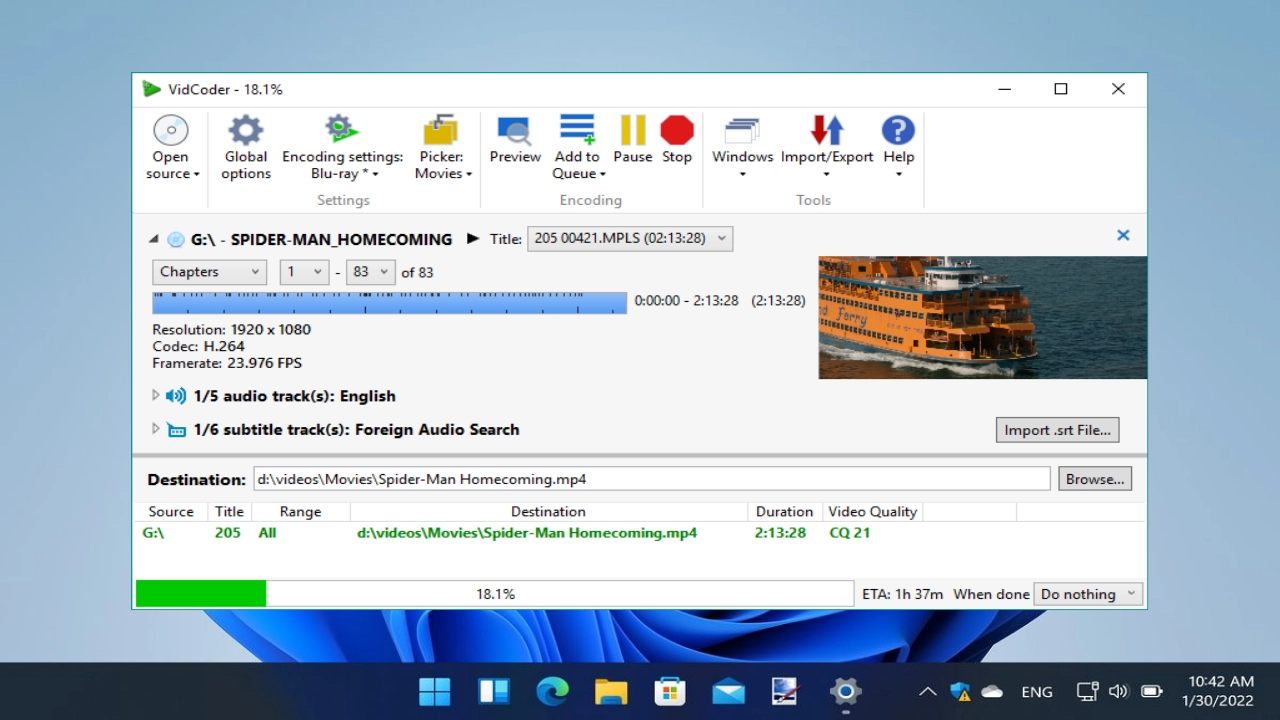Click the Video Quality column header
The image size is (1280, 720).
(x=872, y=512)
